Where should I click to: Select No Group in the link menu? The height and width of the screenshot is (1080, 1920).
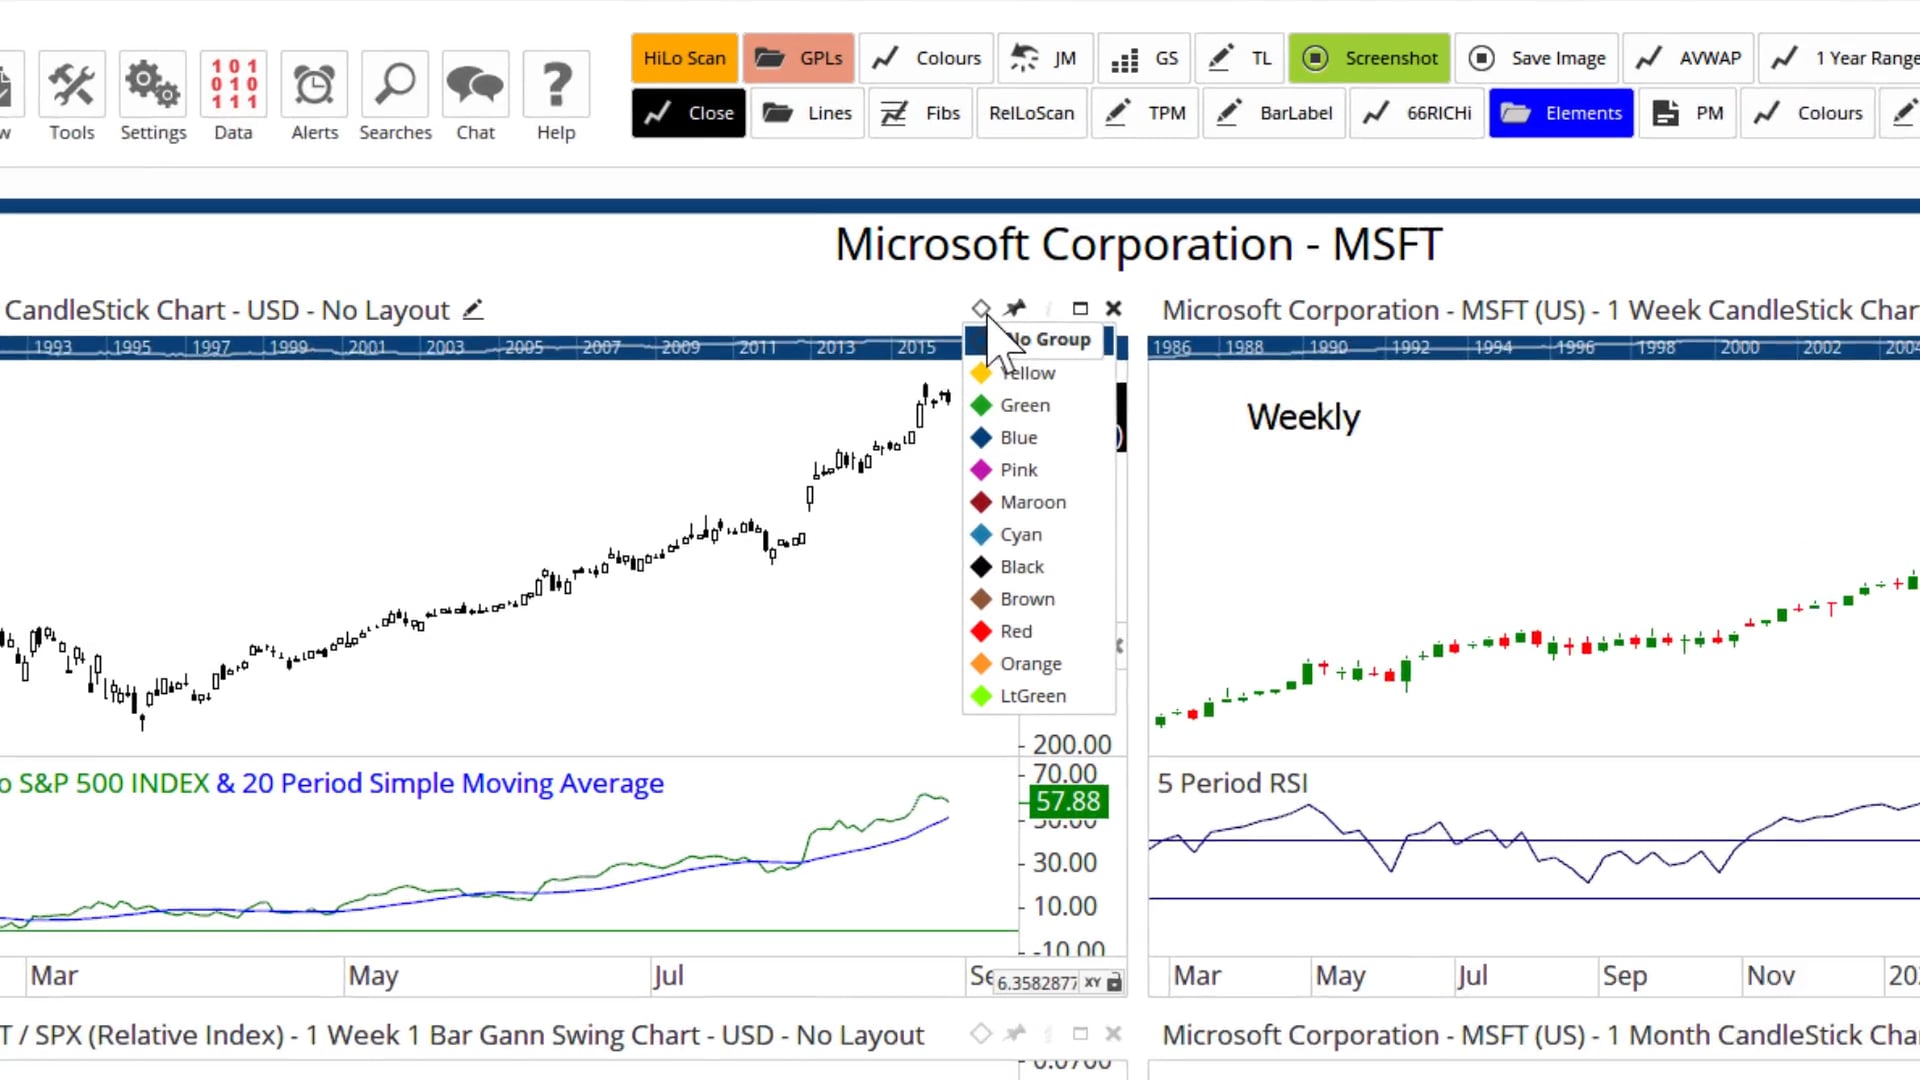1039,340
